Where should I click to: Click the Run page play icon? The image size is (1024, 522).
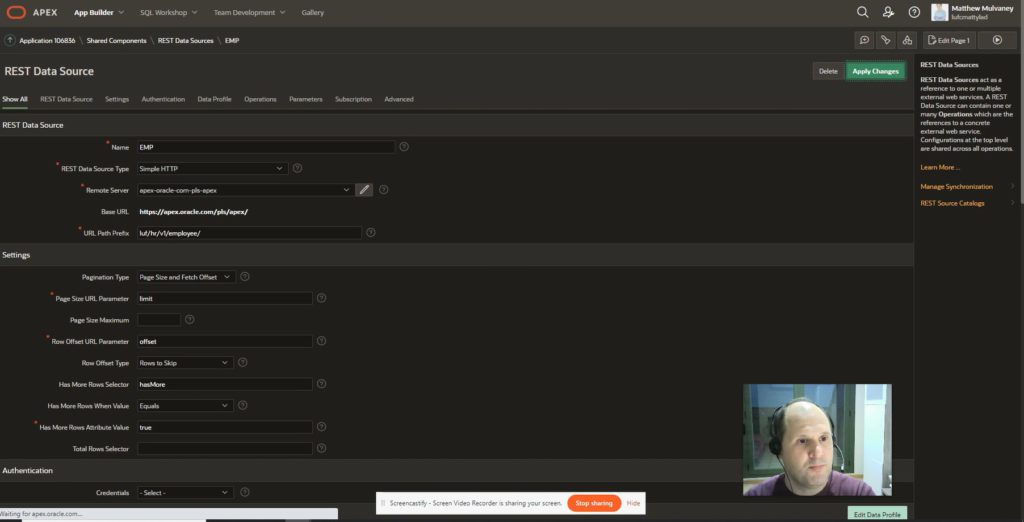click(x=997, y=41)
